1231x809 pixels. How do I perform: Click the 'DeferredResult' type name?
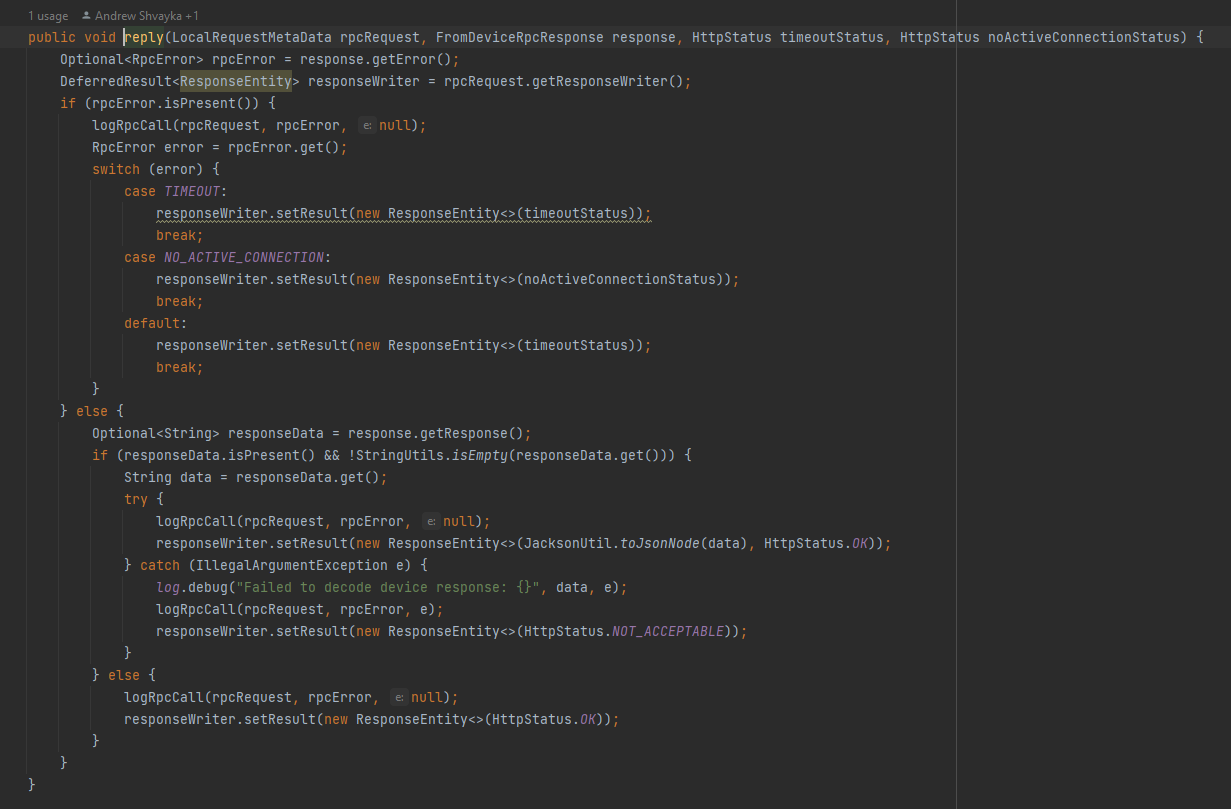tap(116, 81)
